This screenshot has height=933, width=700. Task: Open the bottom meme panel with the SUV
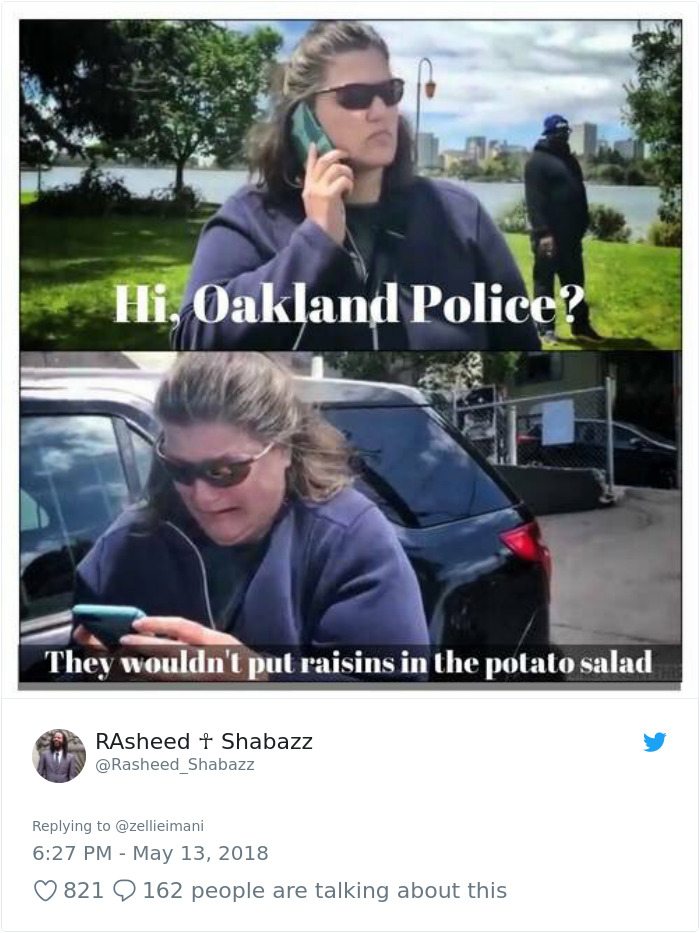(351, 516)
